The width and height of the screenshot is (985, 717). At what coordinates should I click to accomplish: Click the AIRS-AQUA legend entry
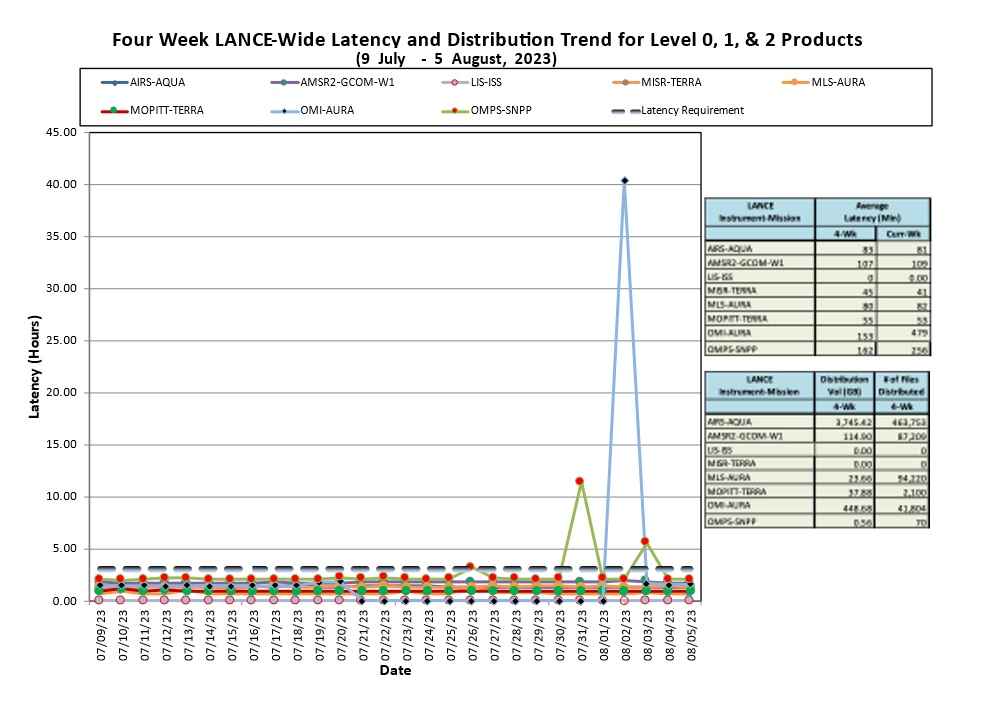[x=143, y=82]
